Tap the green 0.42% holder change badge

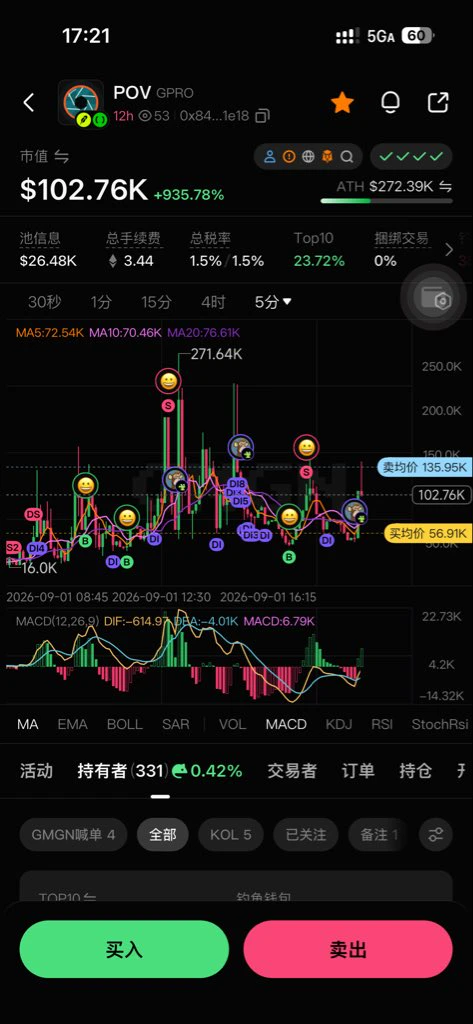tap(206, 771)
